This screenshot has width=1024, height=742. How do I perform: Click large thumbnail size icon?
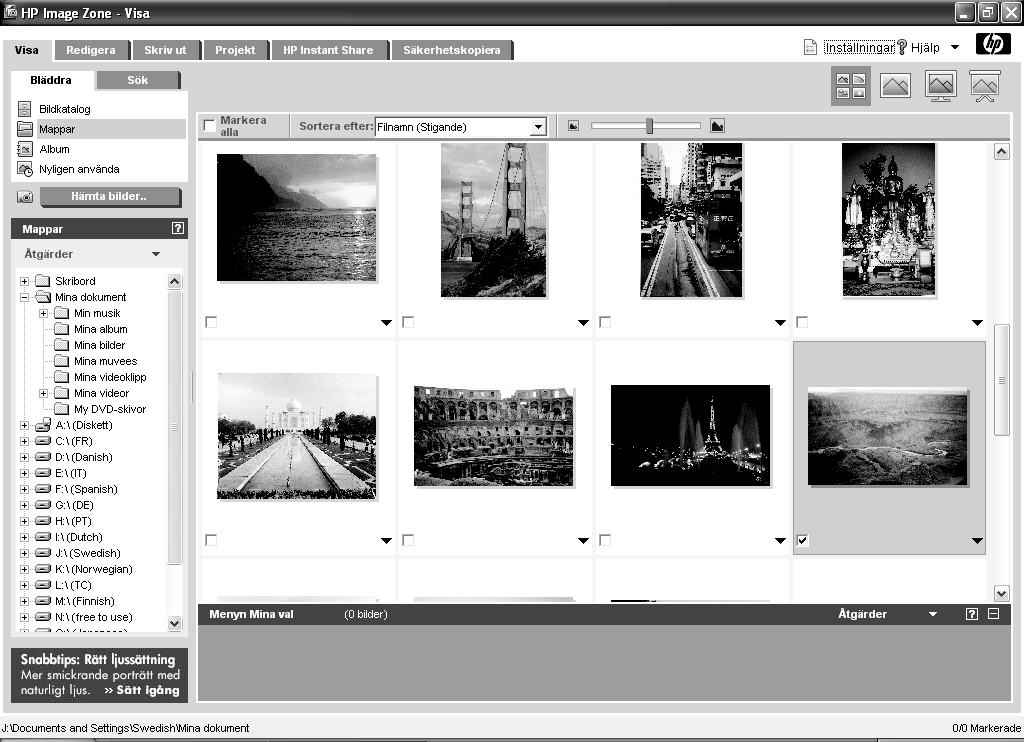click(717, 126)
